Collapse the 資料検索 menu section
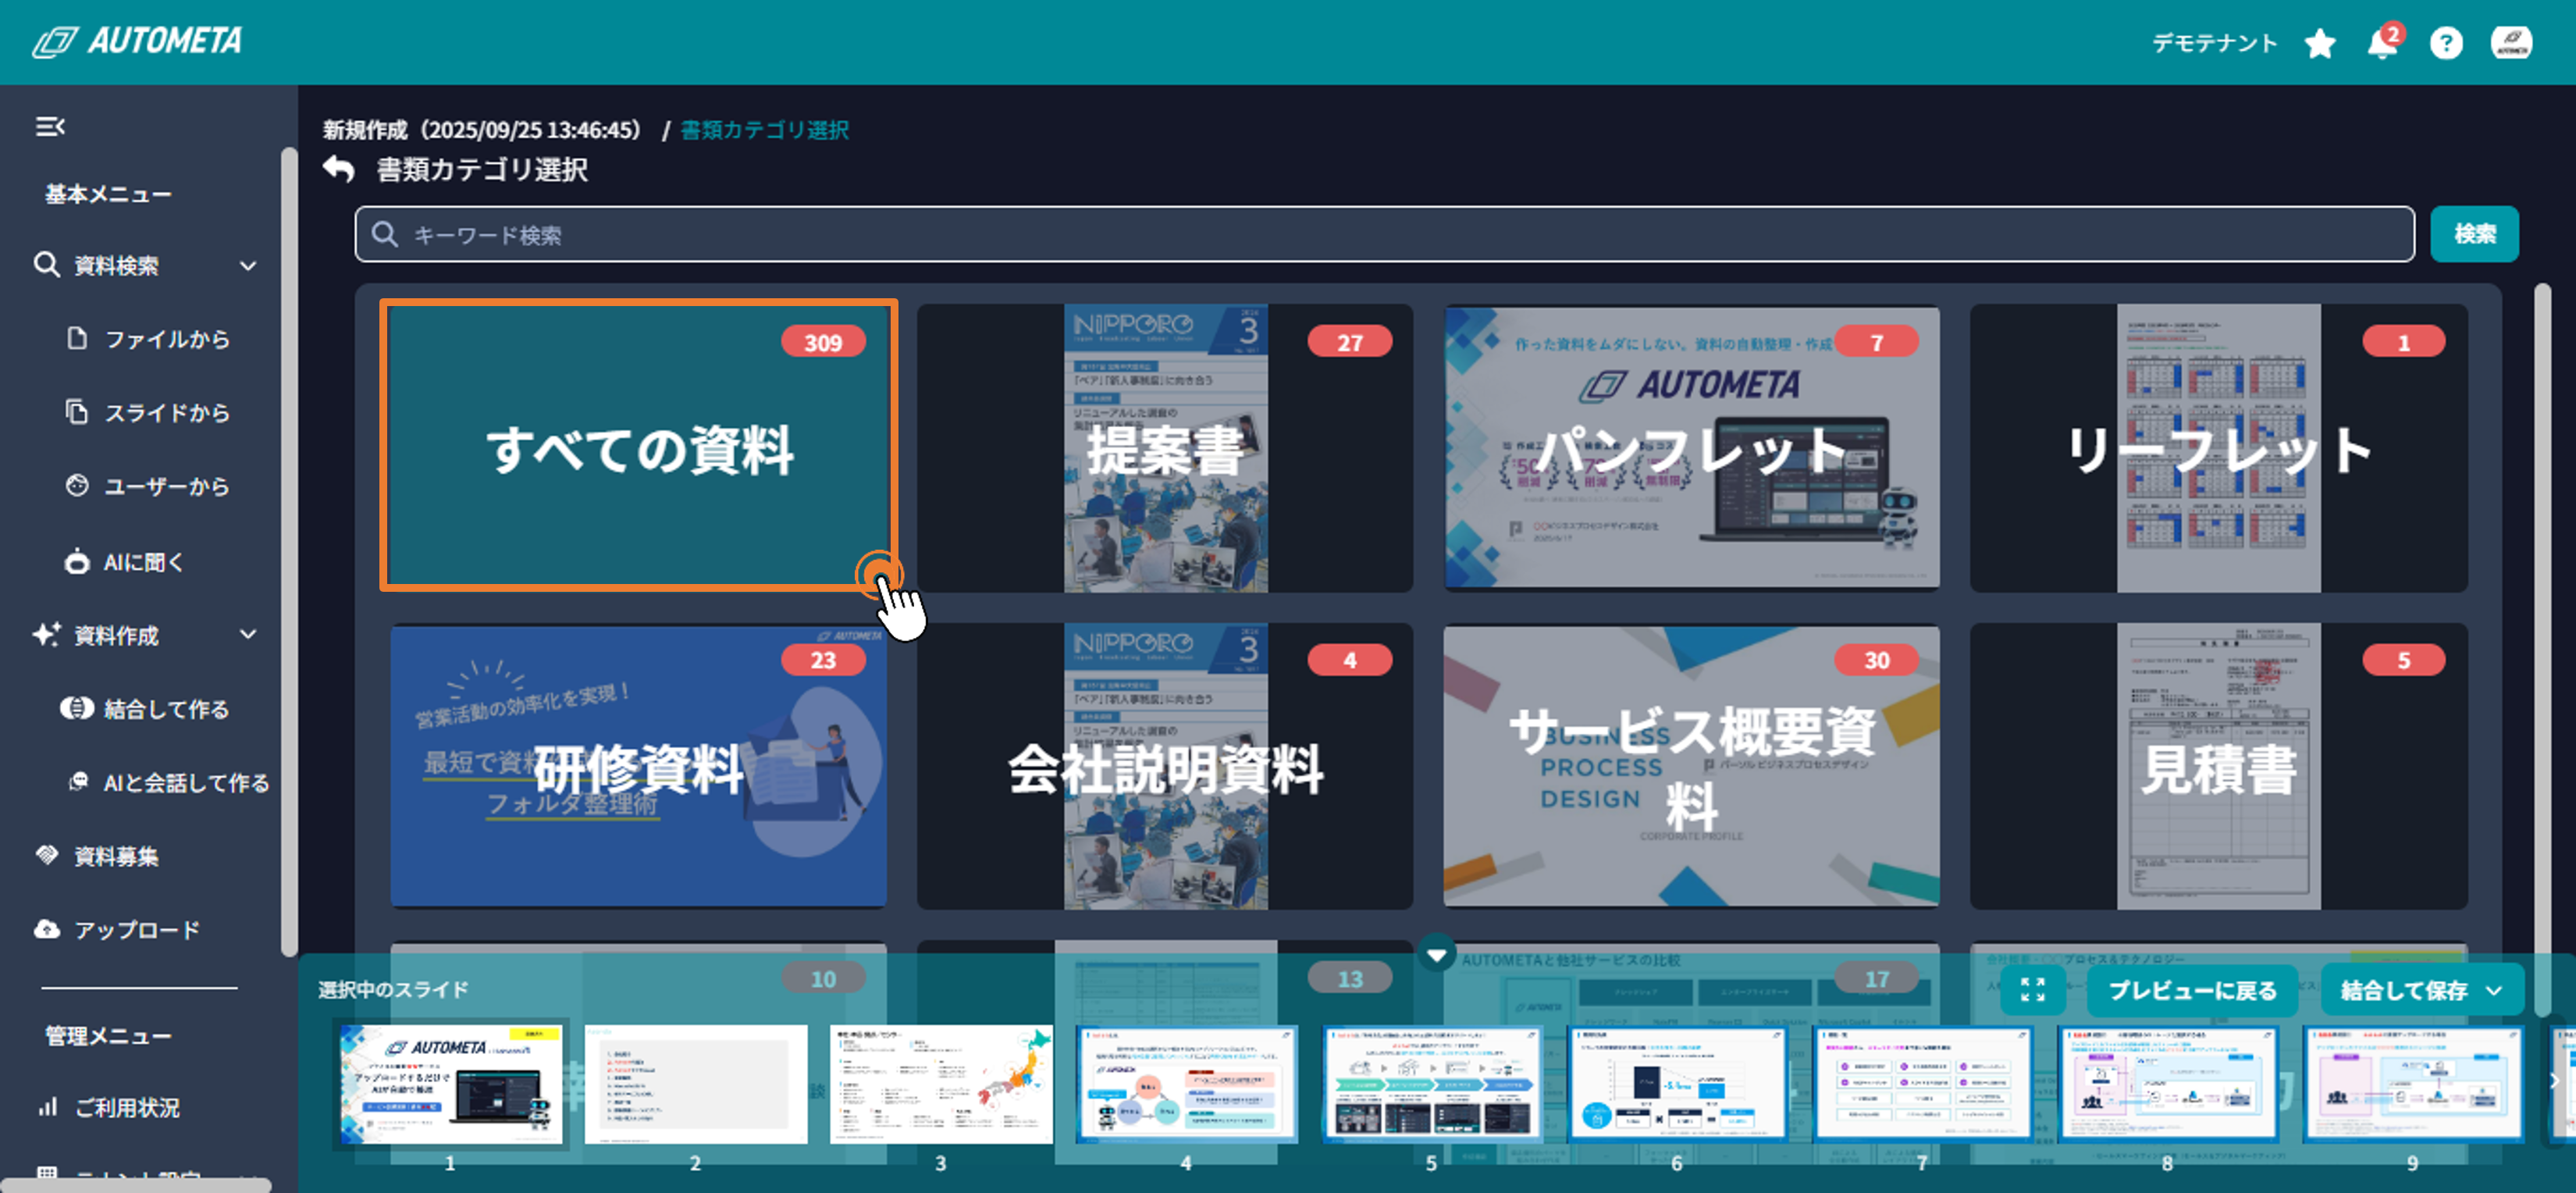 (248, 265)
